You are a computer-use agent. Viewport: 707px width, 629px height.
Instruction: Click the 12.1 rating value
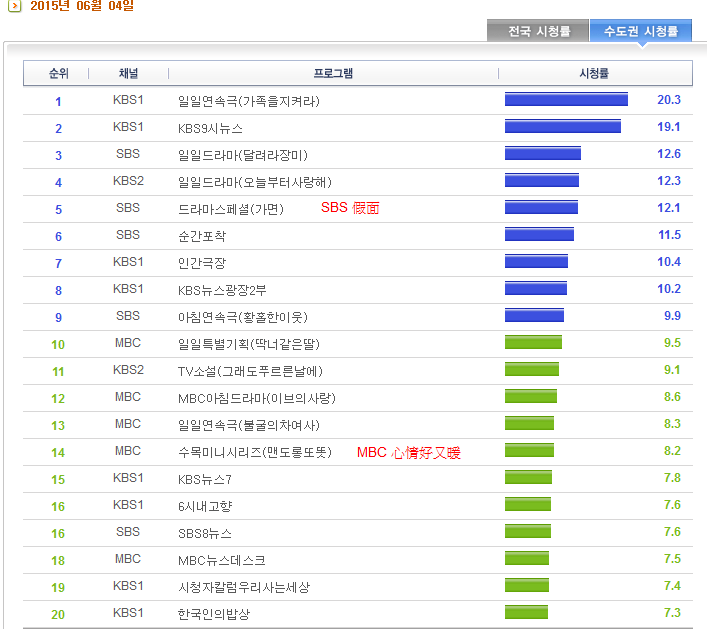669,208
